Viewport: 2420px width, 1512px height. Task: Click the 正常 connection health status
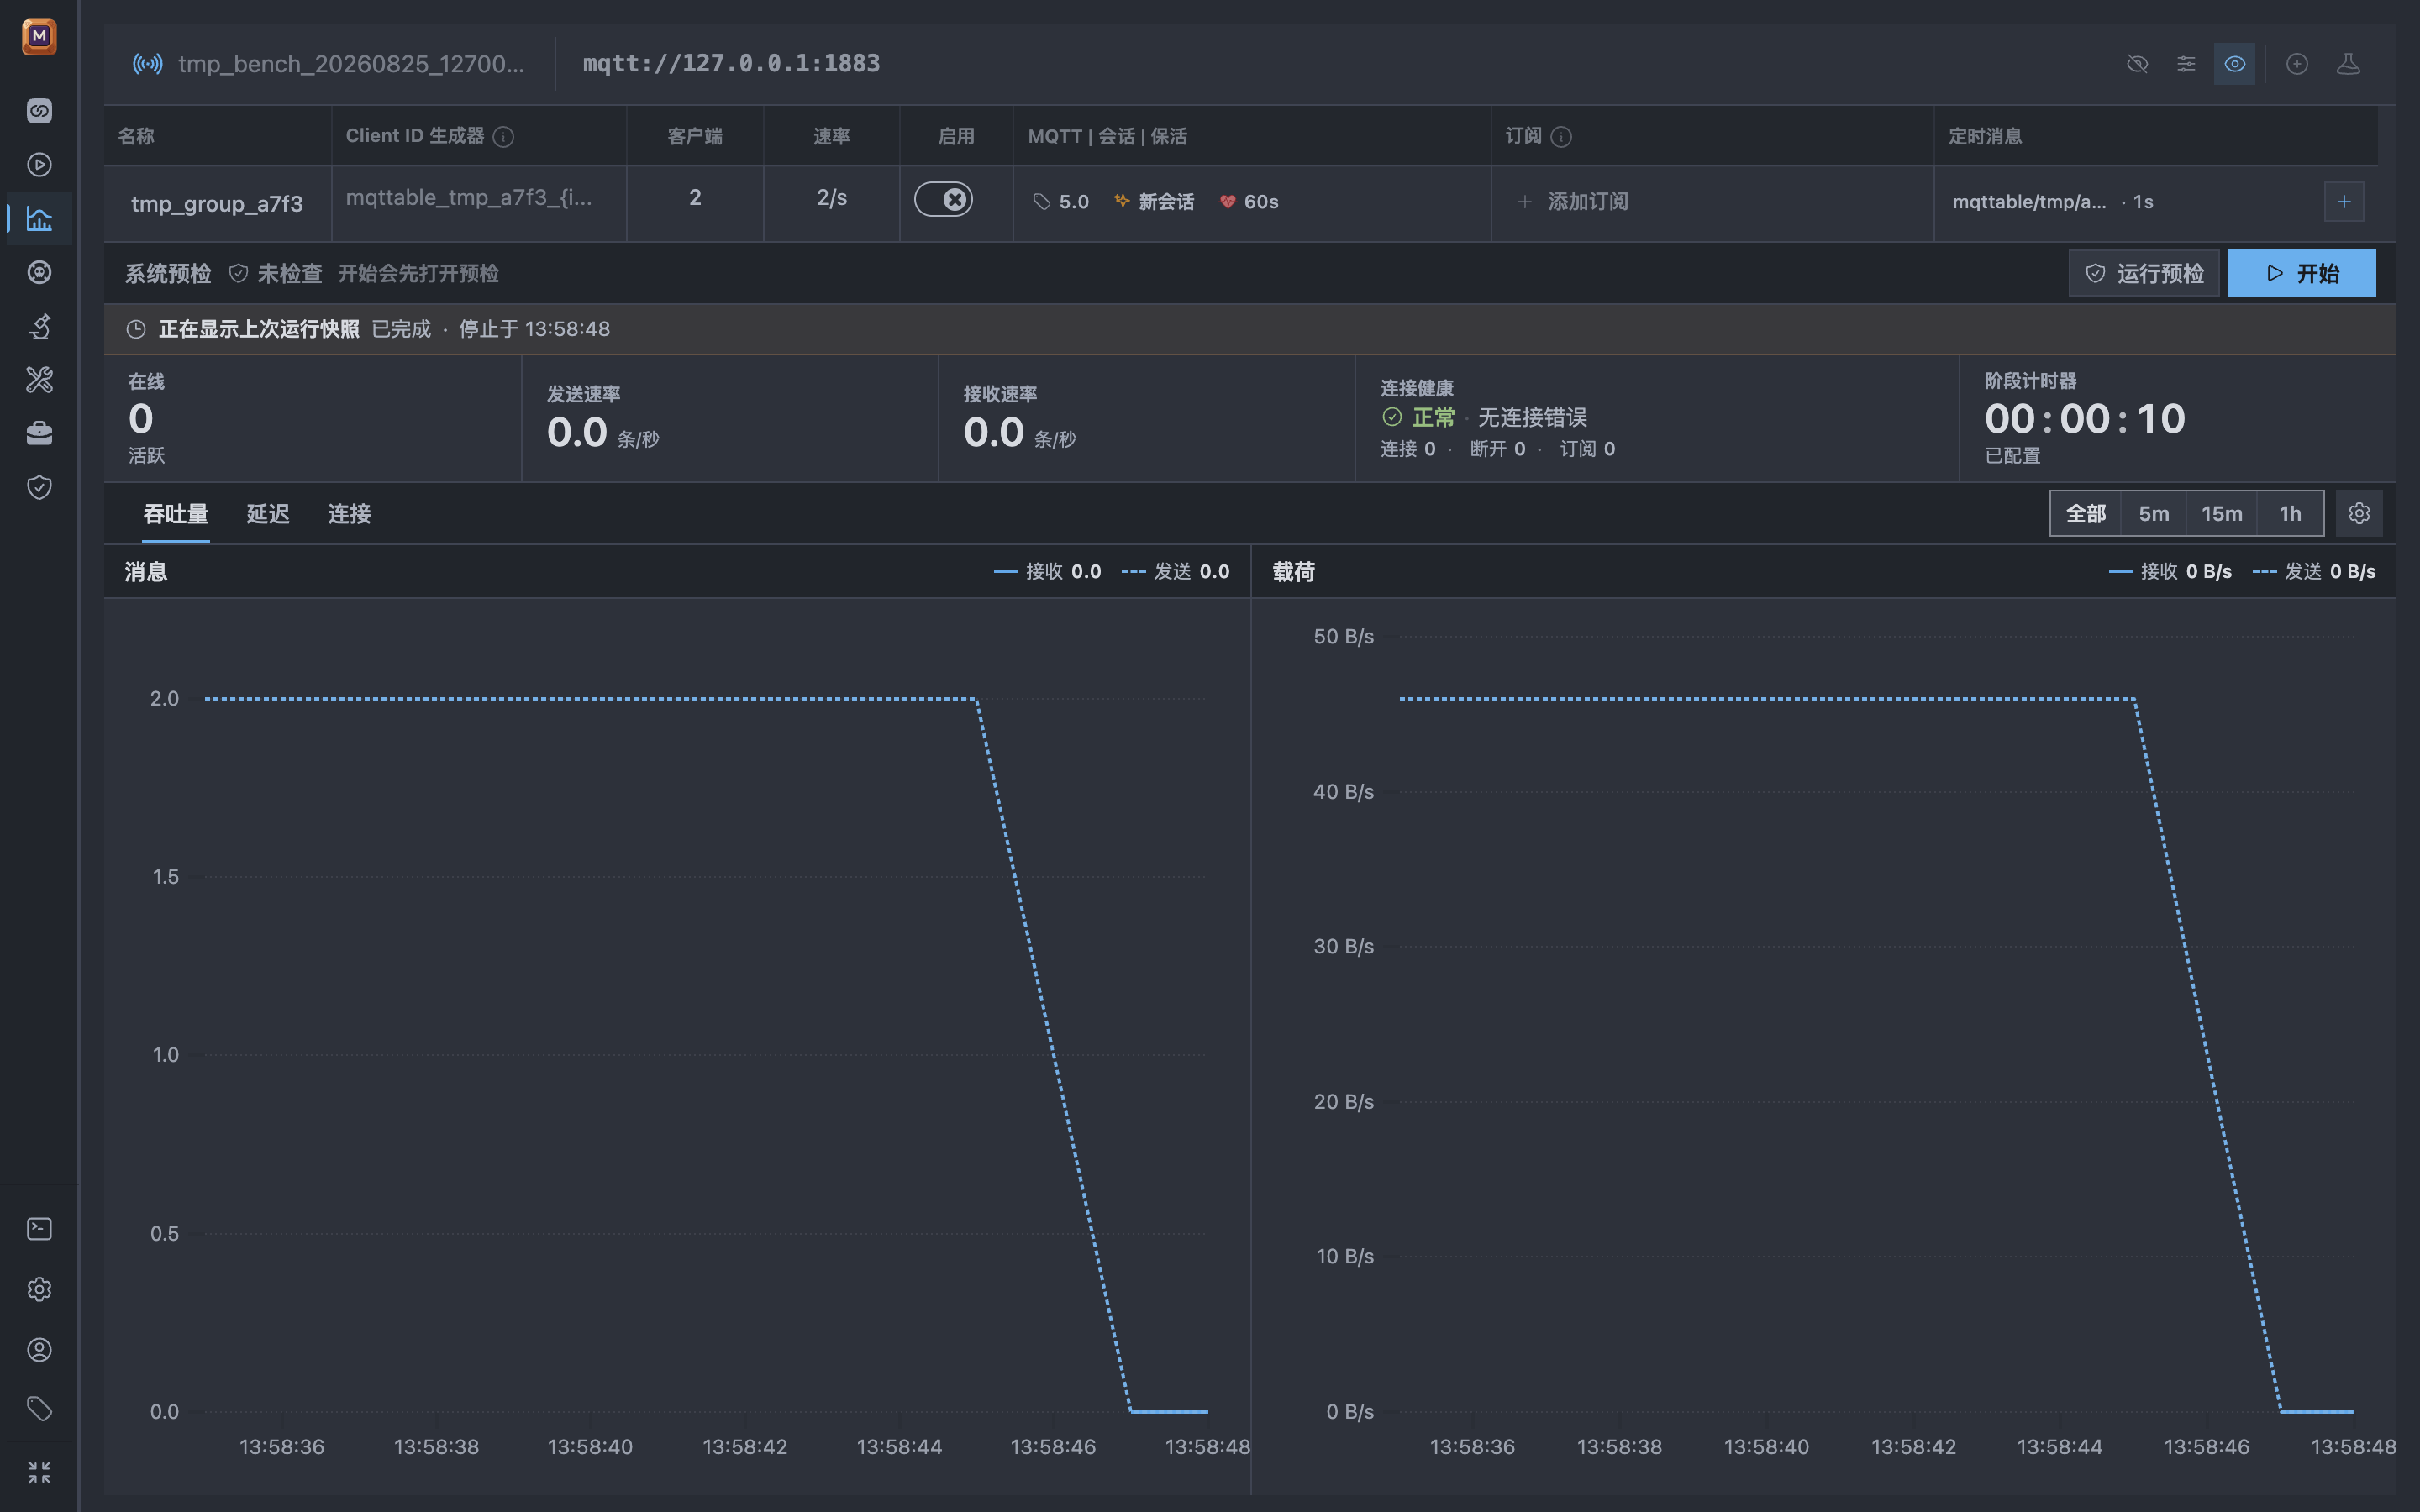[x=1419, y=418]
